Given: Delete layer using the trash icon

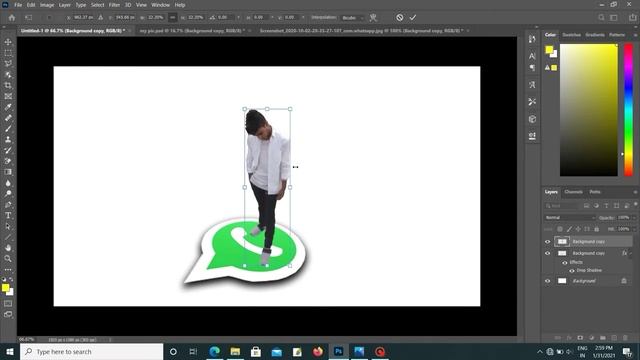Looking at the screenshot, I should point(625,338).
